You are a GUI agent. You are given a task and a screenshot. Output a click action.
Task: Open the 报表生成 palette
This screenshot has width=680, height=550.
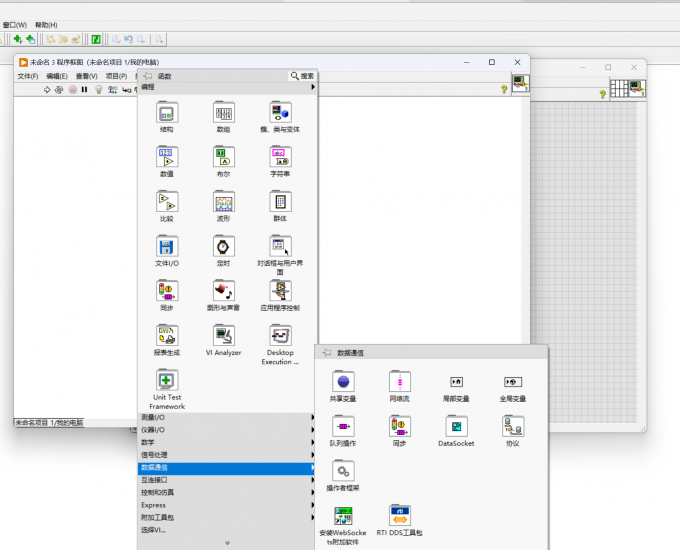tap(167, 335)
